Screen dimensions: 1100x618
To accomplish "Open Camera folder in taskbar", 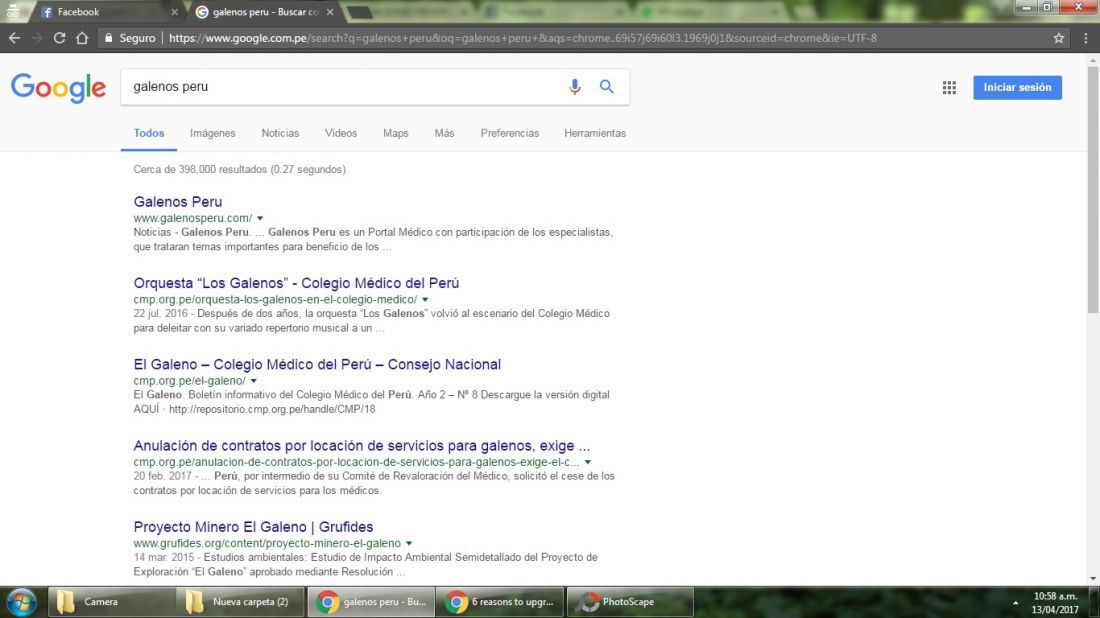I will [x=112, y=602].
